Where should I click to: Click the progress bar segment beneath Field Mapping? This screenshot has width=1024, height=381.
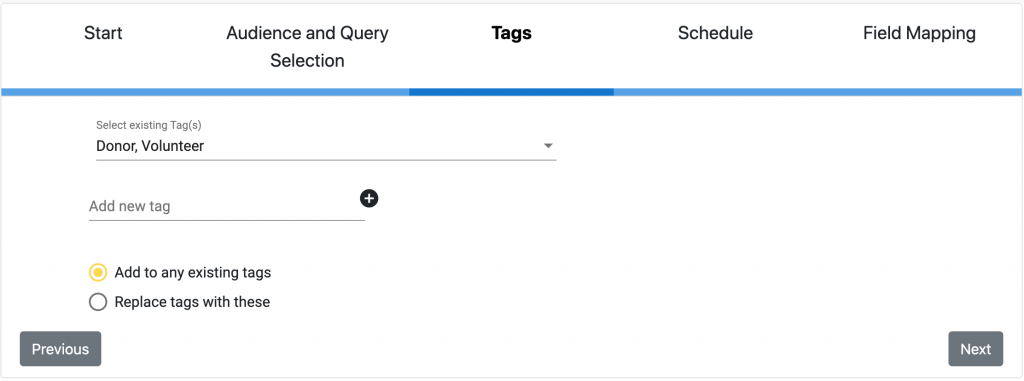(x=920, y=92)
